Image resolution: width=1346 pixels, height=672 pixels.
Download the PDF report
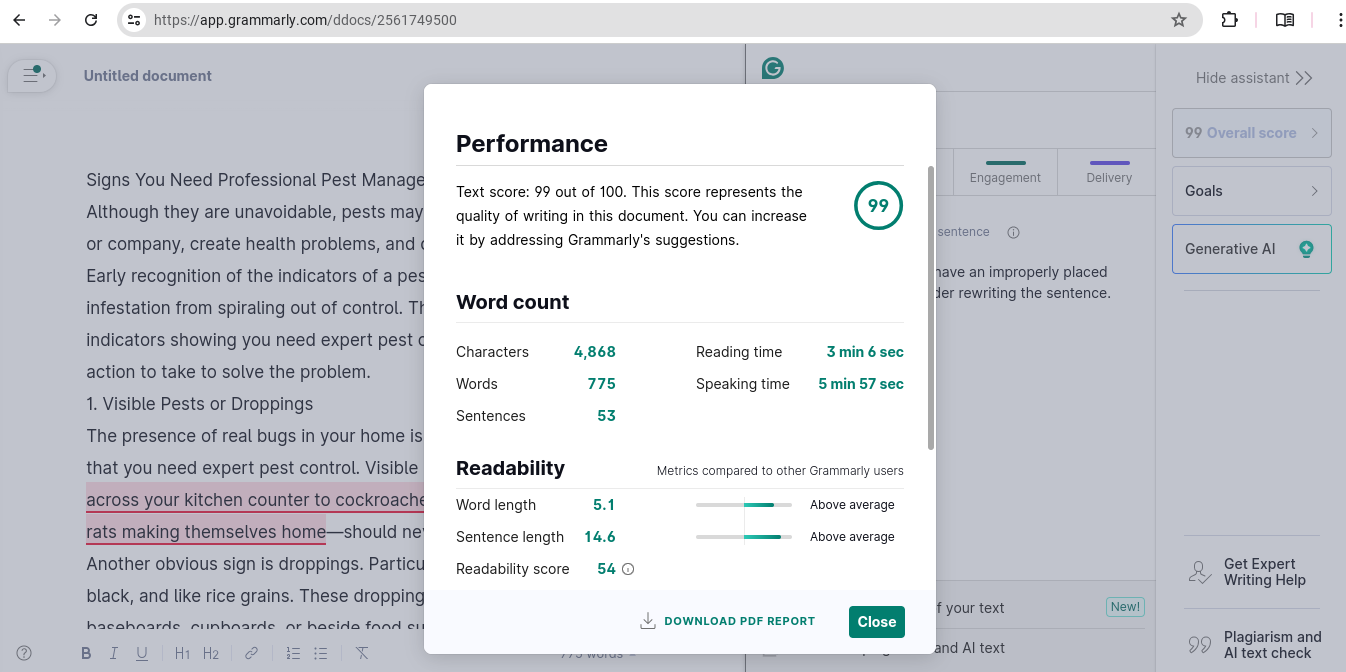(x=728, y=621)
